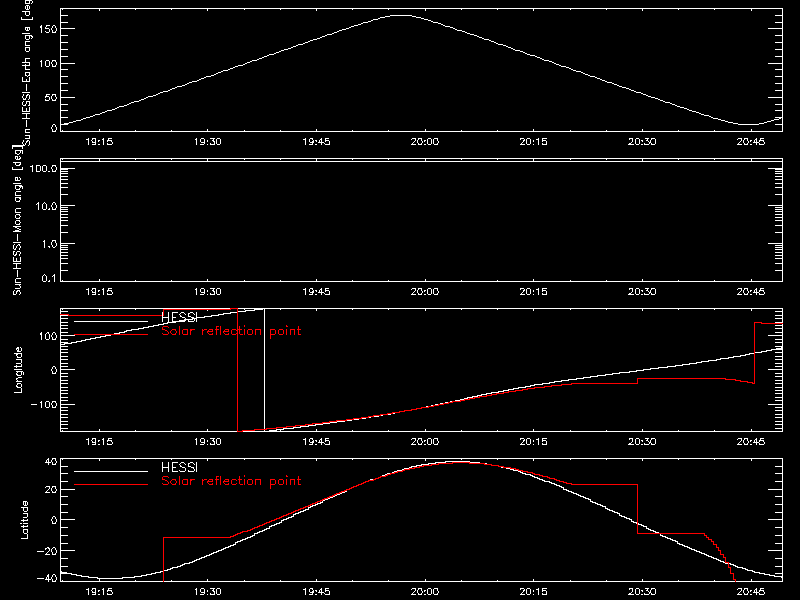800x600 pixels.
Task: Click the 100 tick on Earth angle axis
Action: click(48, 64)
